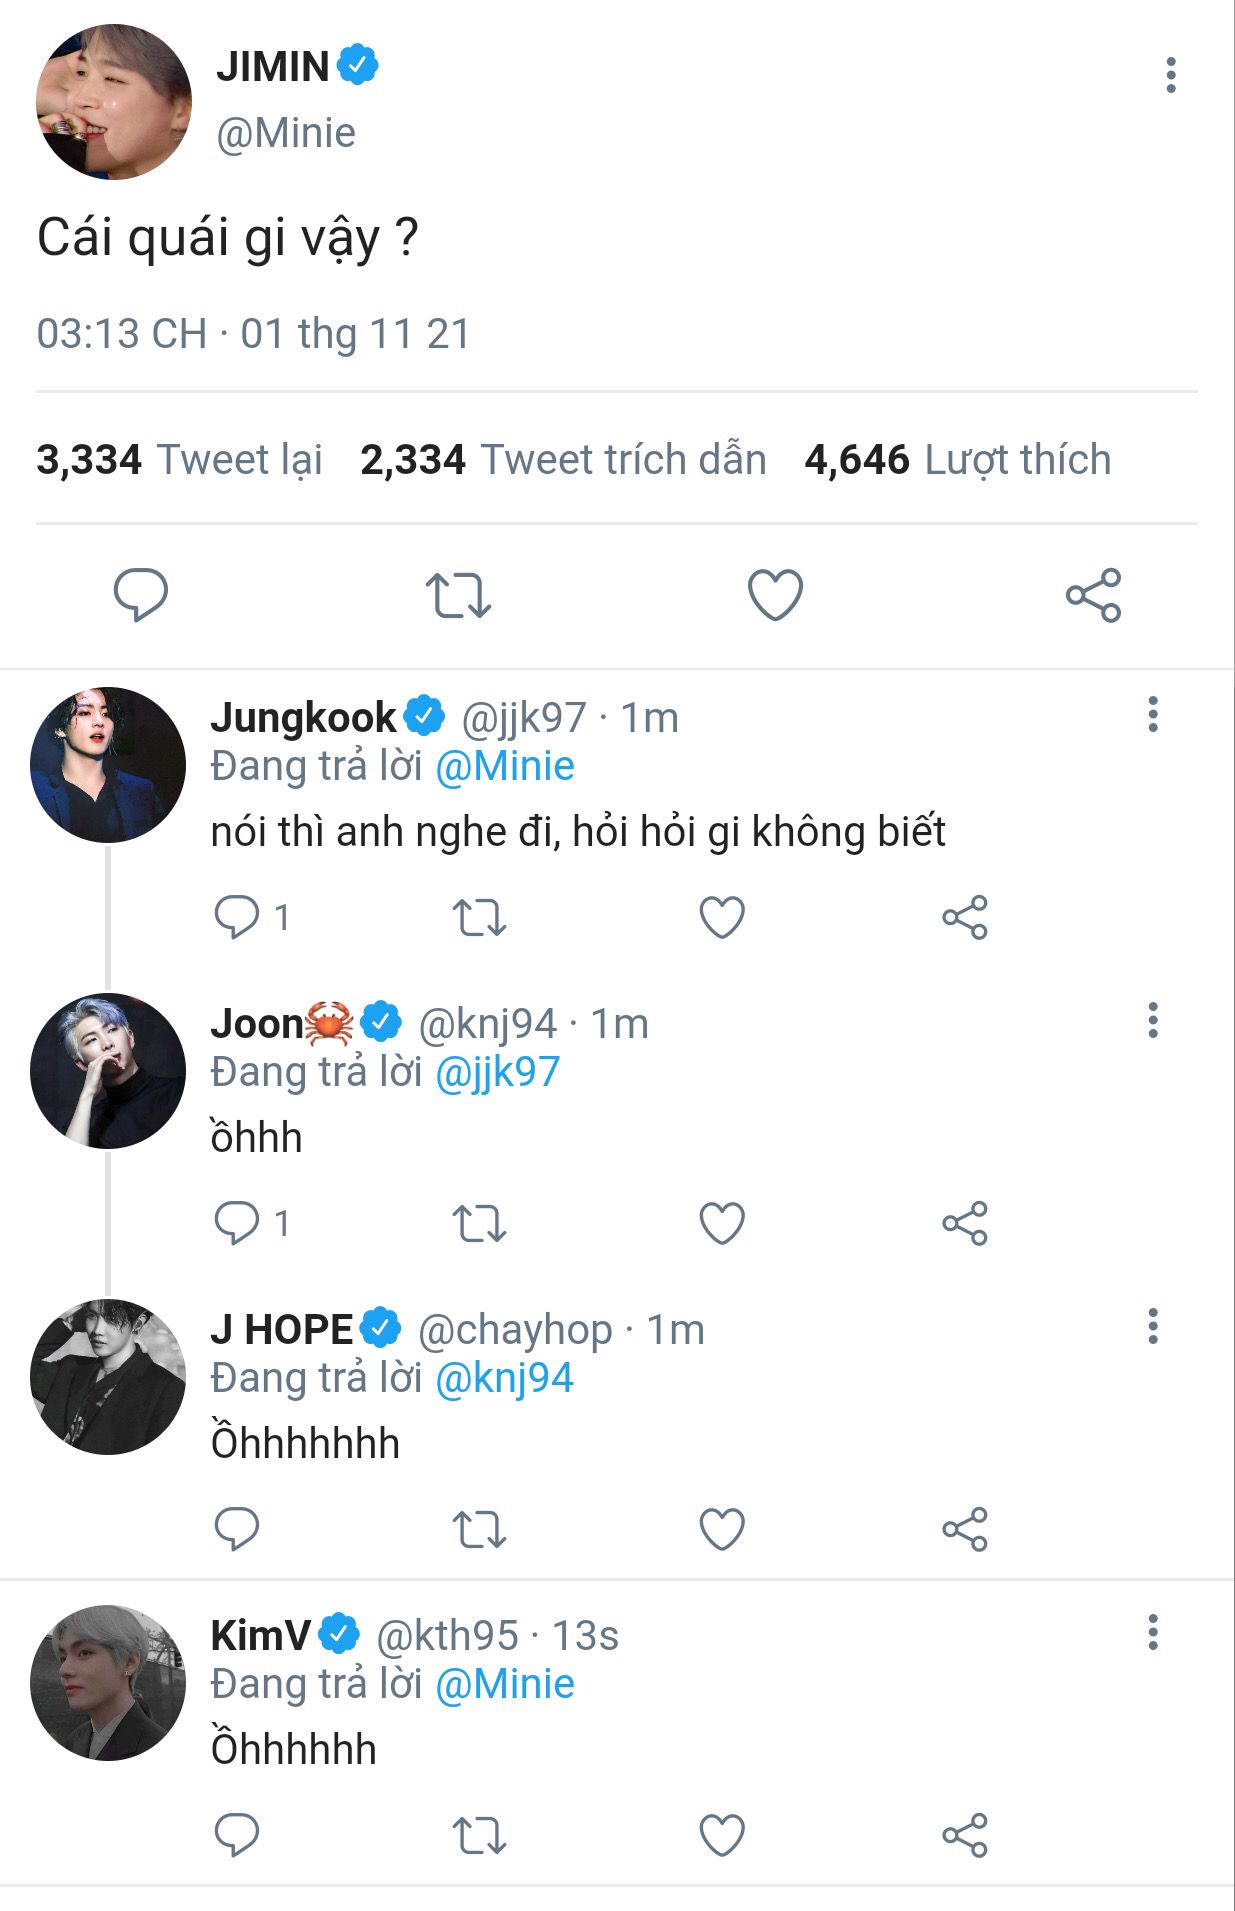Screen dimensions: 1235x1911
Task: Like Joon's reply
Action: [722, 1223]
